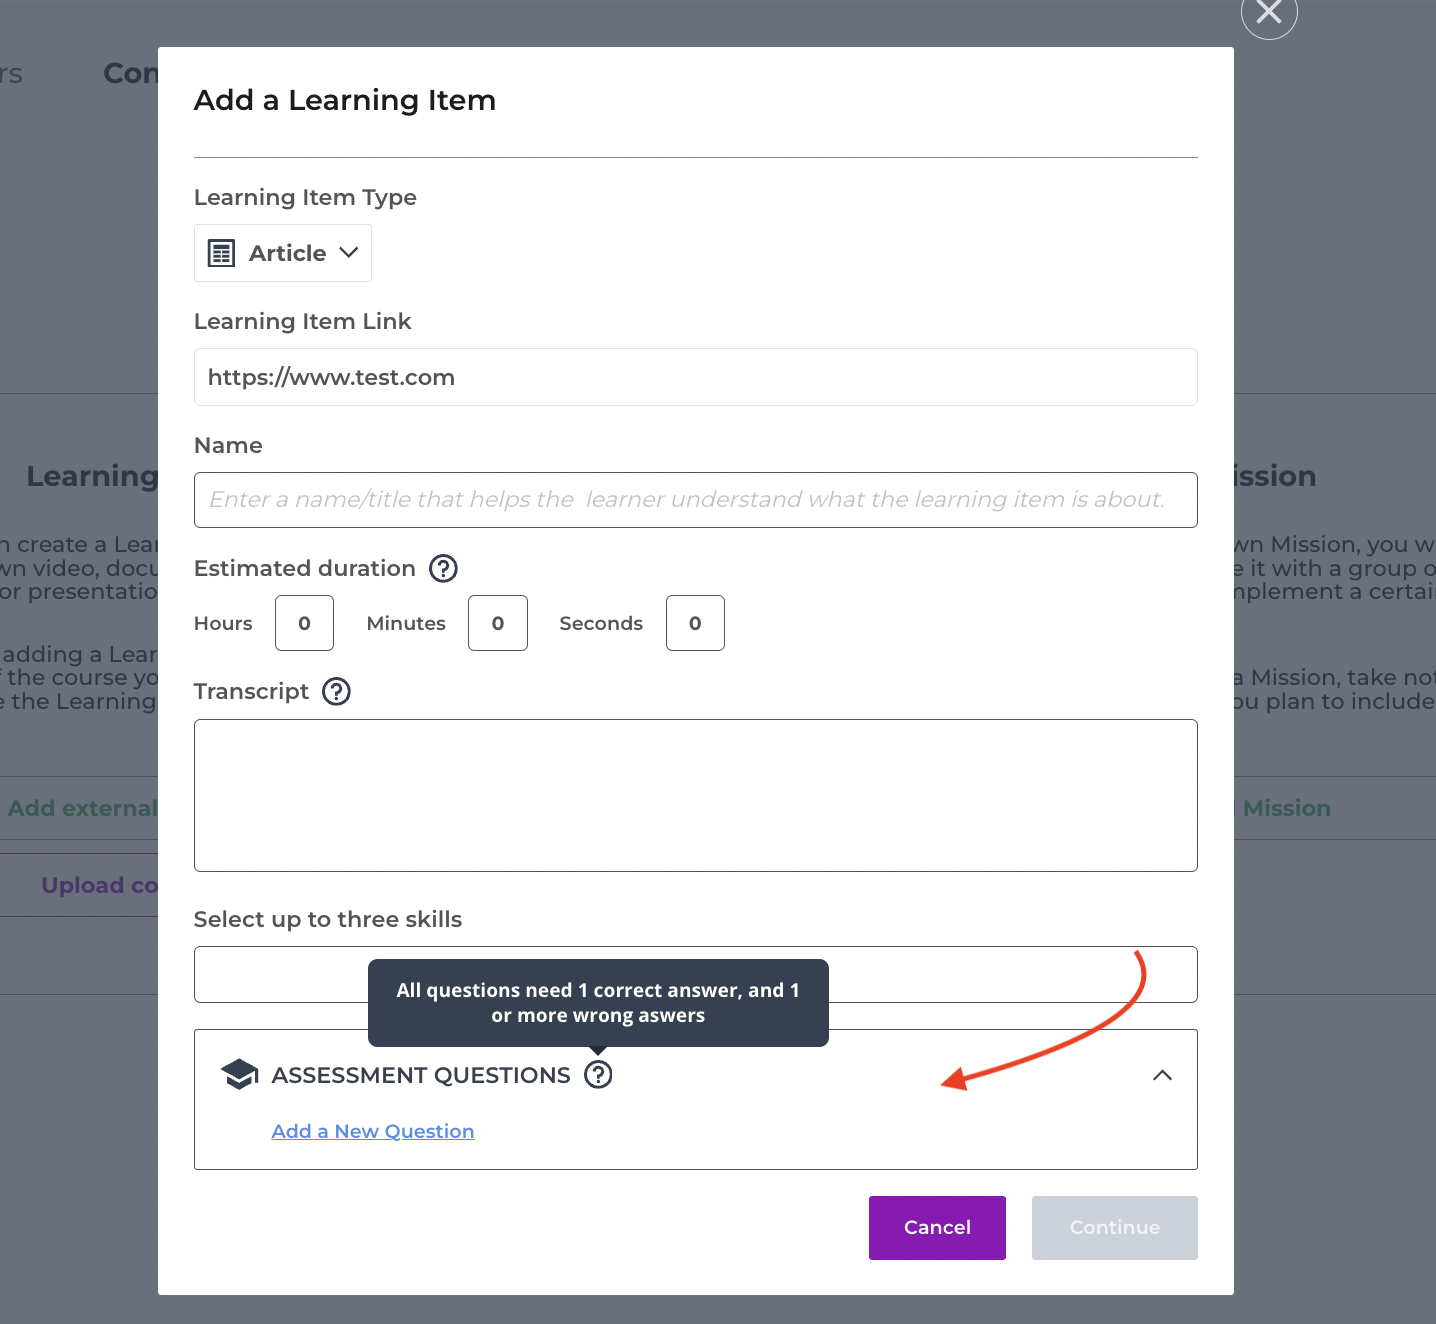Screen dimensions: 1436x1324
Task: Click inside the Transcript text area
Action: [x=695, y=795]
